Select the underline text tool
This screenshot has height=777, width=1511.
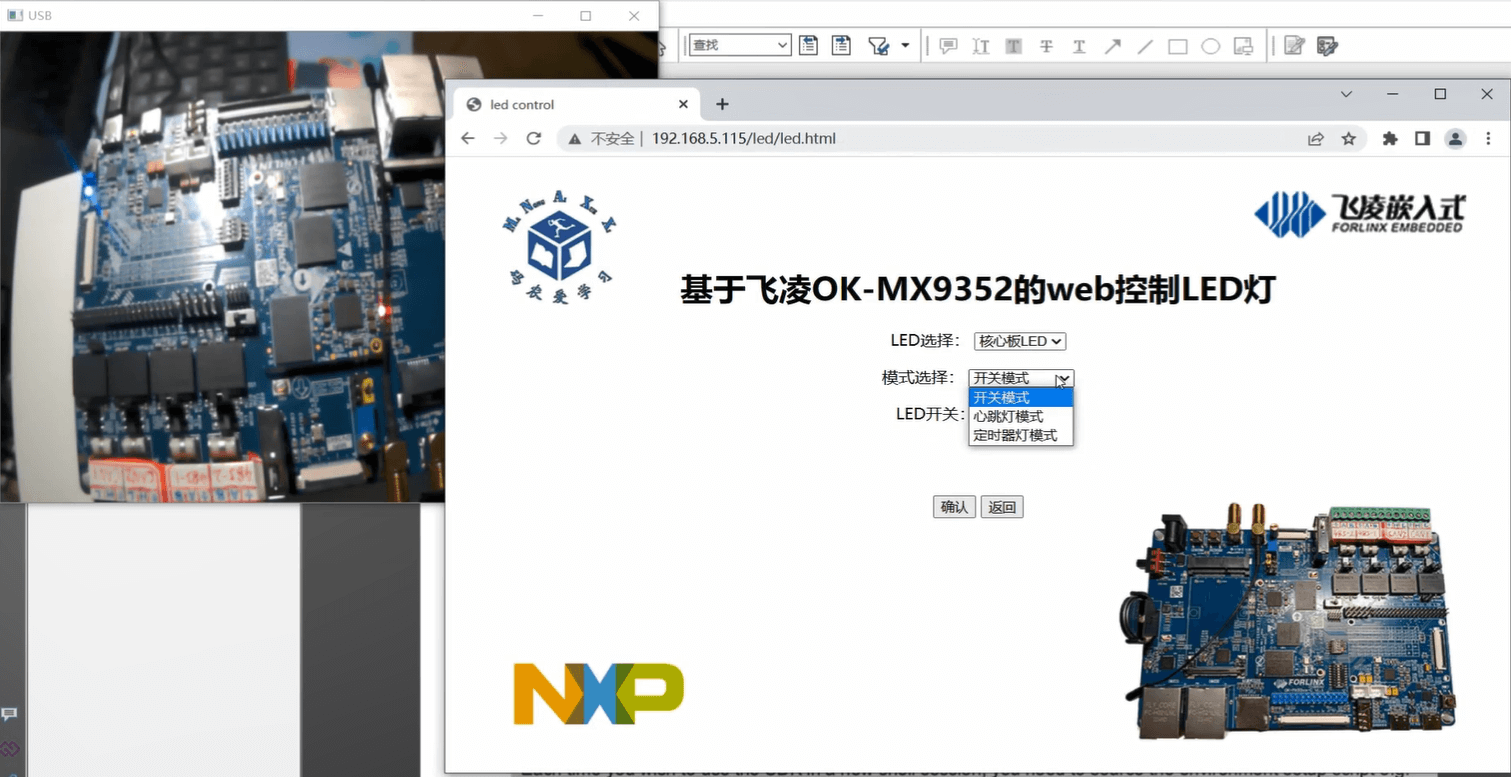coord(1079,46)
